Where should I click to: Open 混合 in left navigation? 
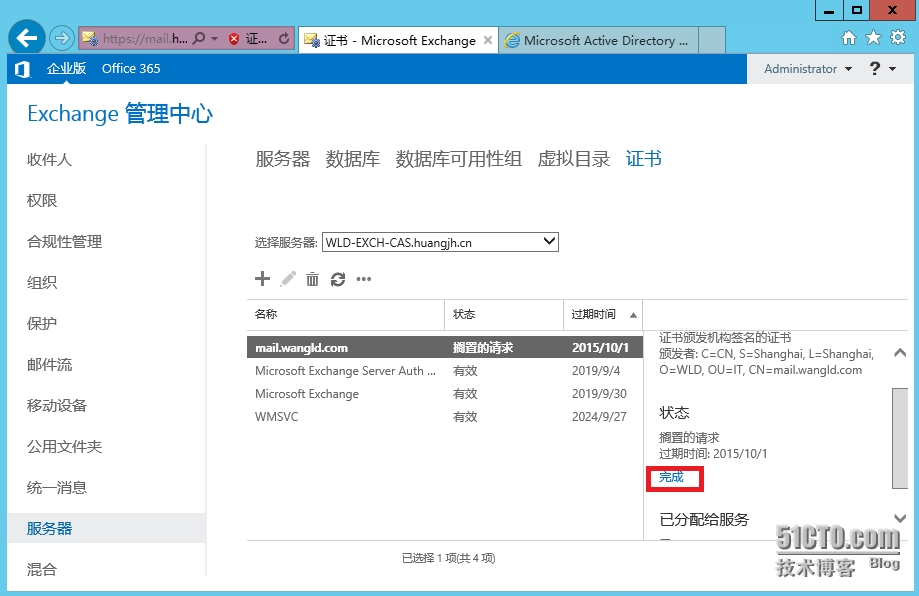click(x=42, y=569)
